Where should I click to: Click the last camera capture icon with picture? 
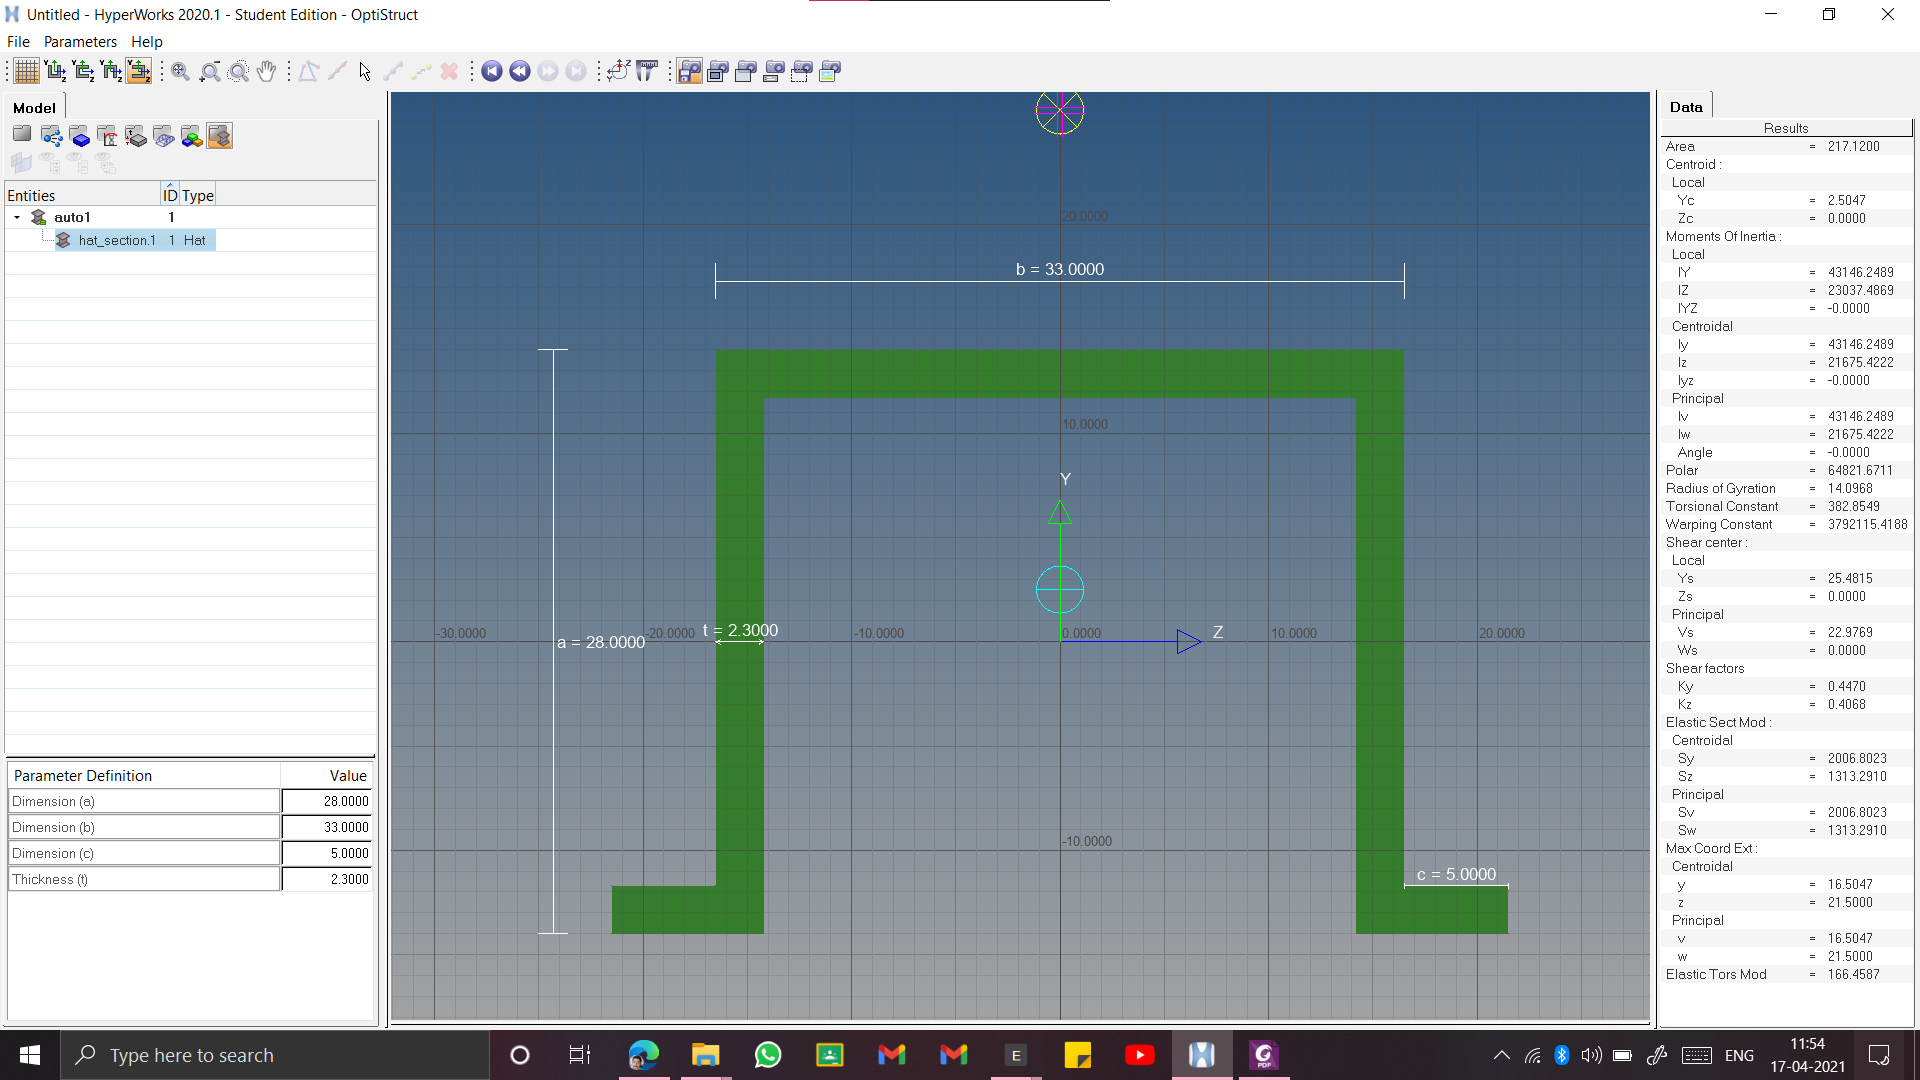(830, 71)
